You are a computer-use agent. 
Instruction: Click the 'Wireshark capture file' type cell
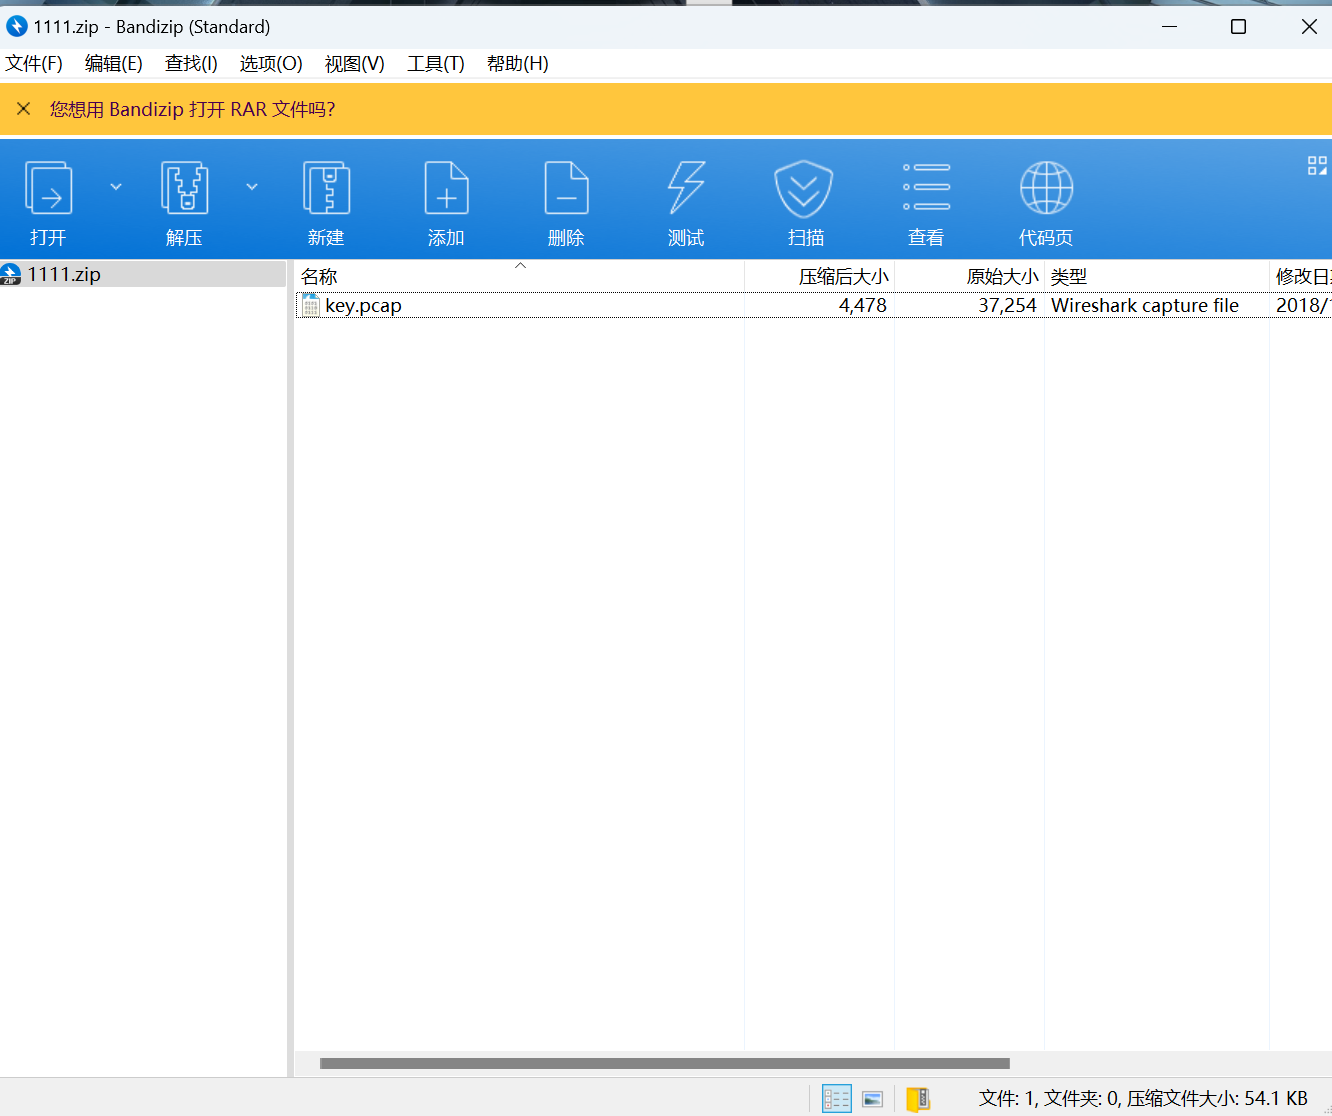(1145, 305)
